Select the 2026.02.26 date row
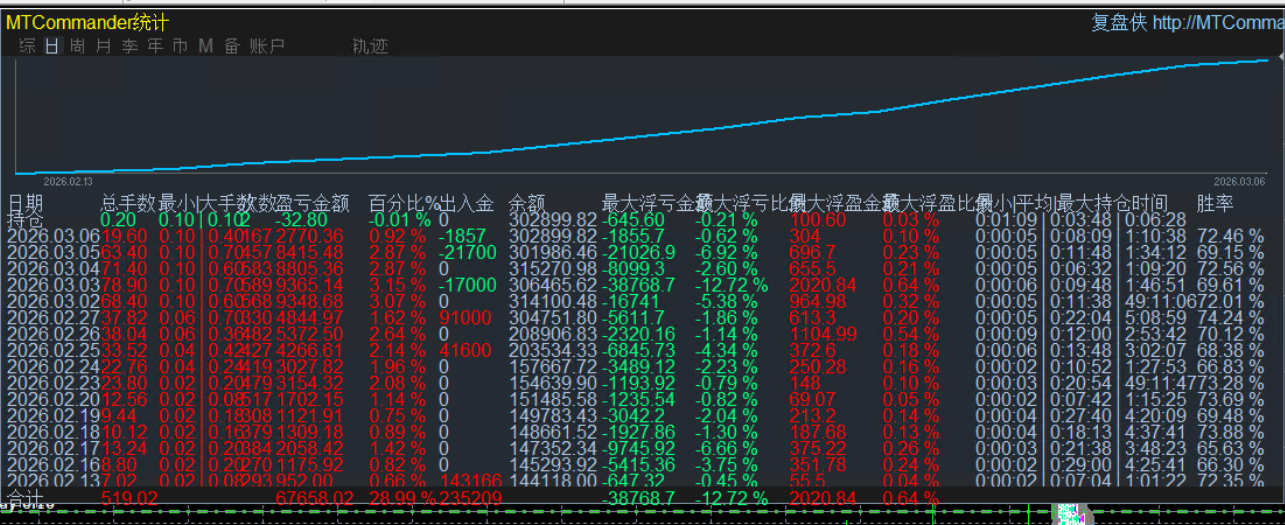The height and width of the screenshot is (525, 1285). [53, 333]
